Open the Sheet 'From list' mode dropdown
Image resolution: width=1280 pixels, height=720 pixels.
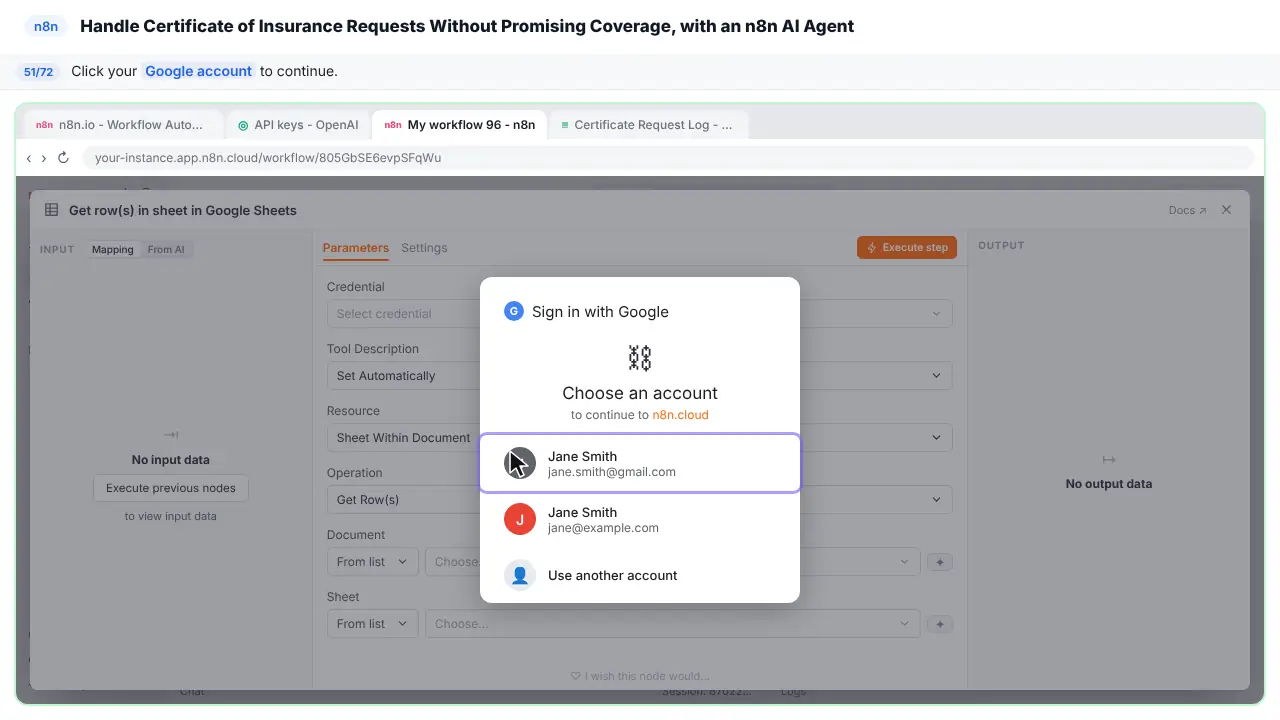[x=372, y=624]
